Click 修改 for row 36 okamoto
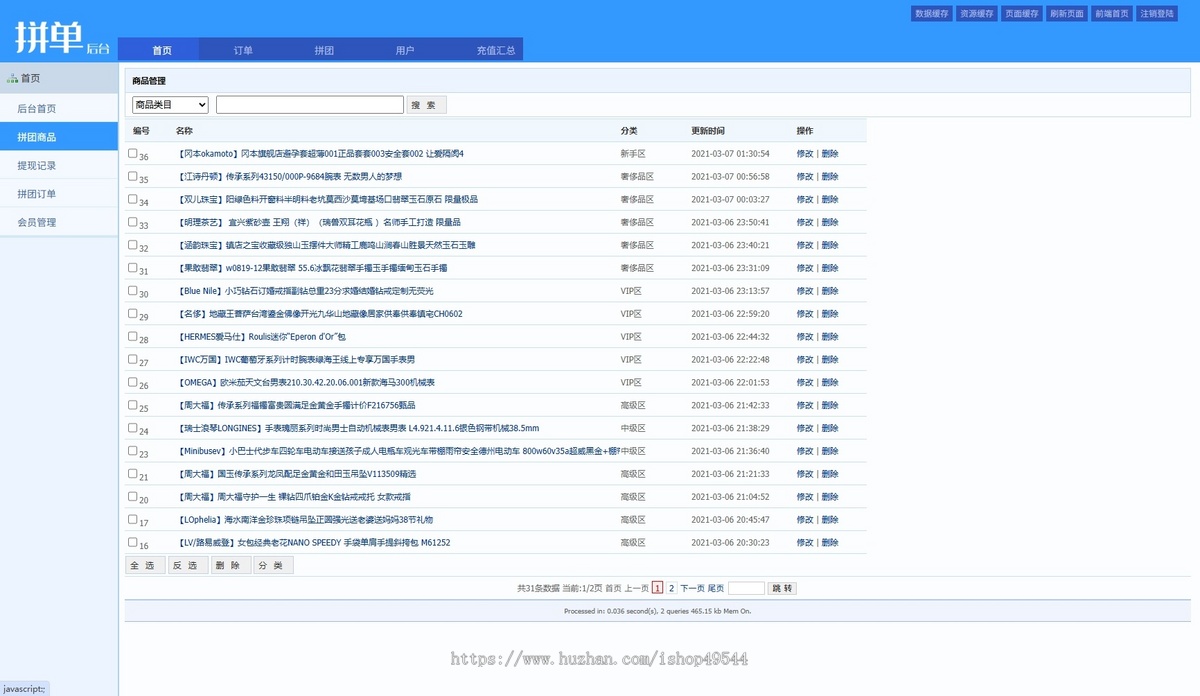The height and width of the screenshot is (696, 1200). [805, 154]
